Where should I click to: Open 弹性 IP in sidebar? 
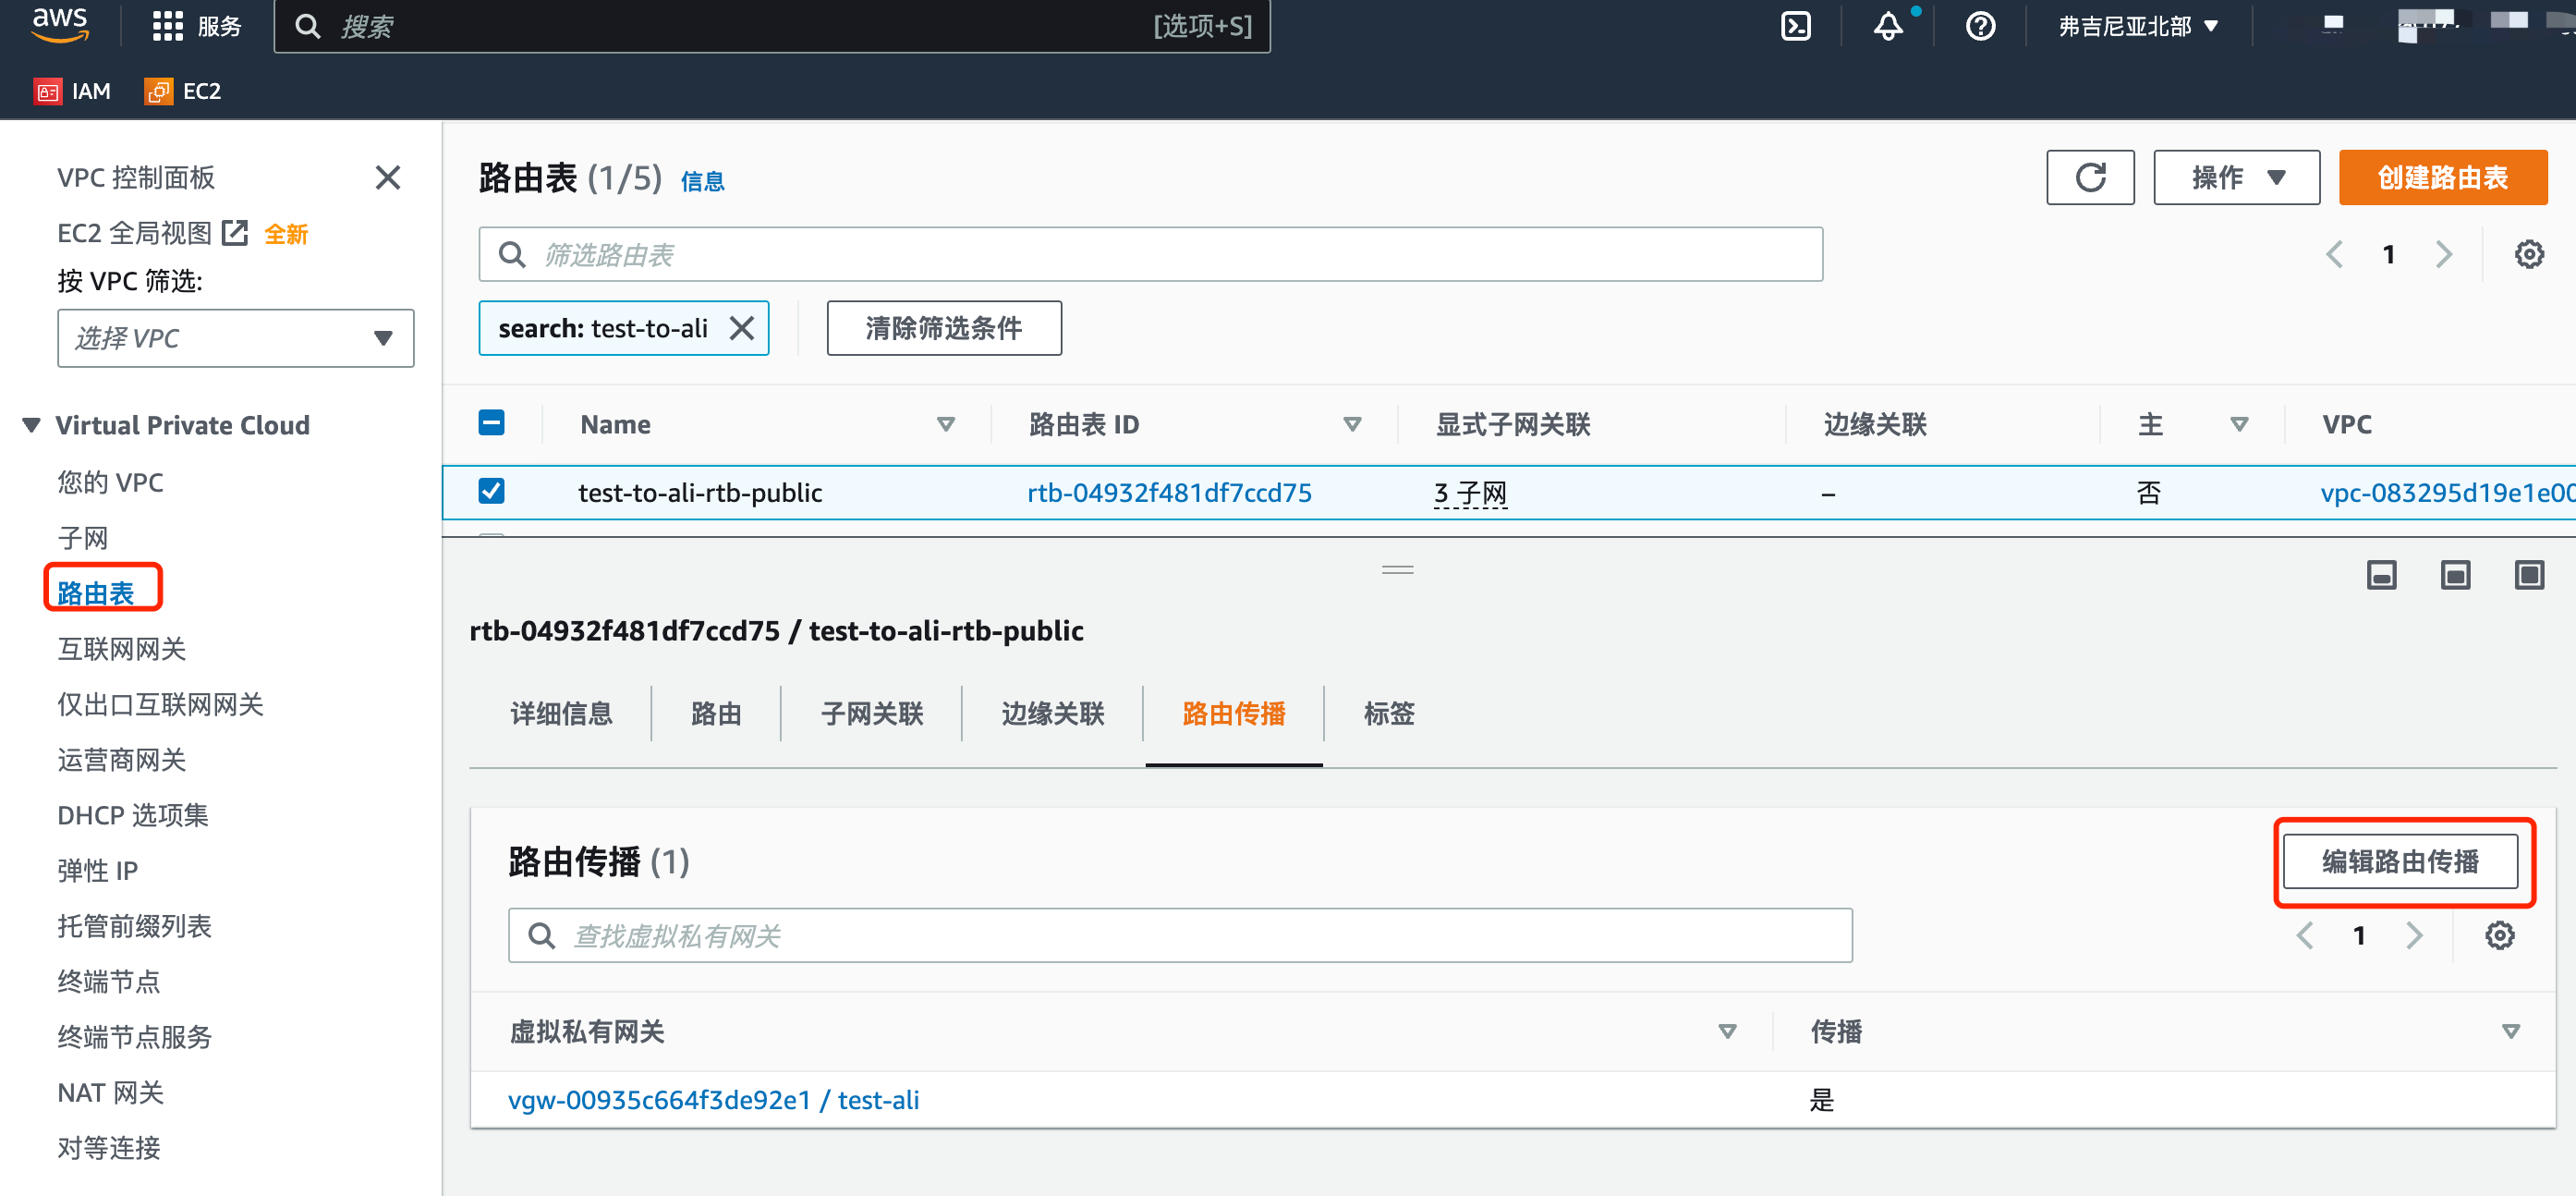pos(97,871)
